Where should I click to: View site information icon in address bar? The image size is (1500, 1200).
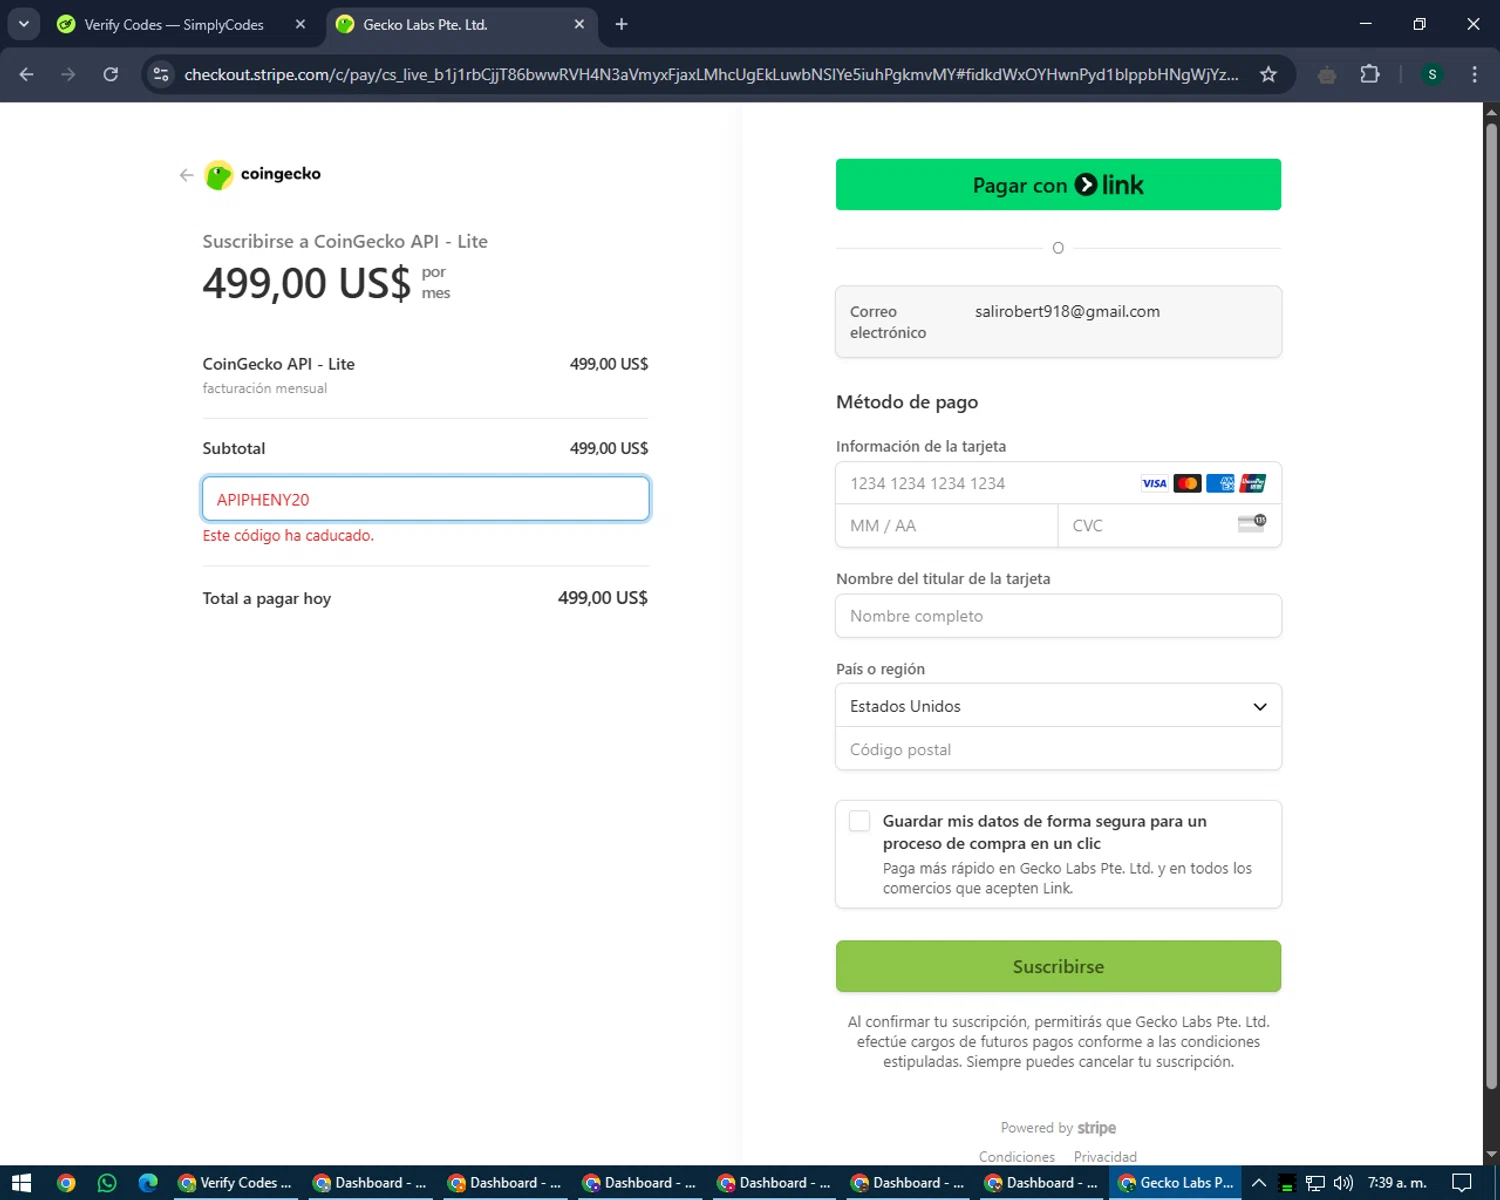[161, 74]
